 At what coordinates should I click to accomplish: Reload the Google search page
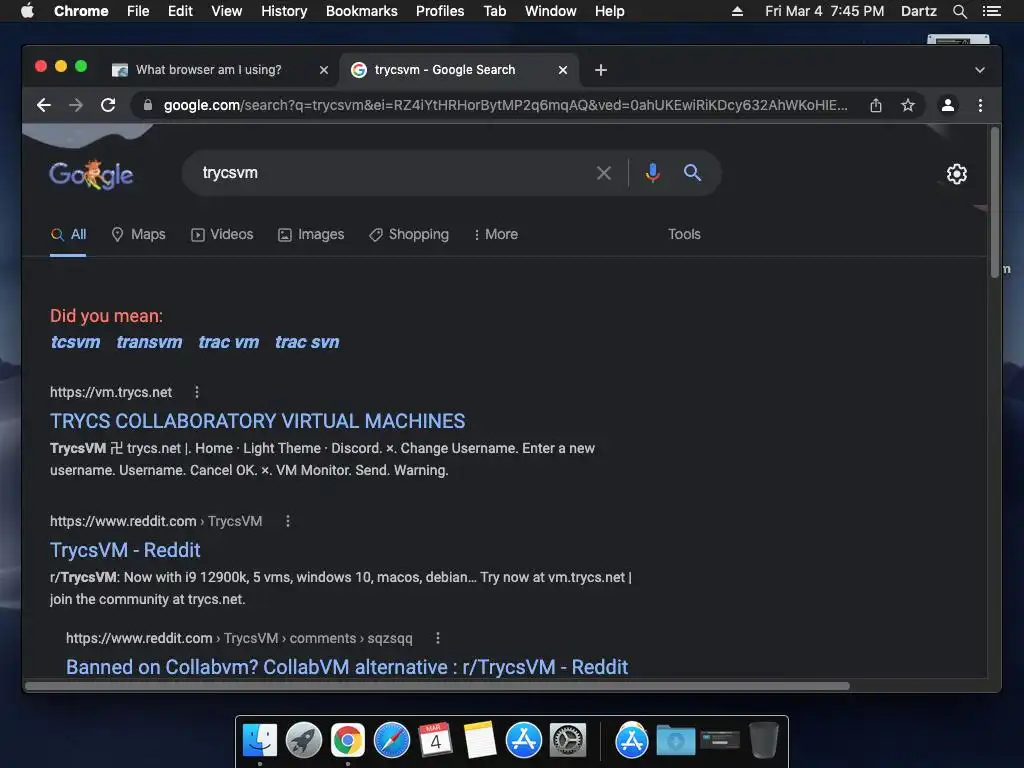108,105
